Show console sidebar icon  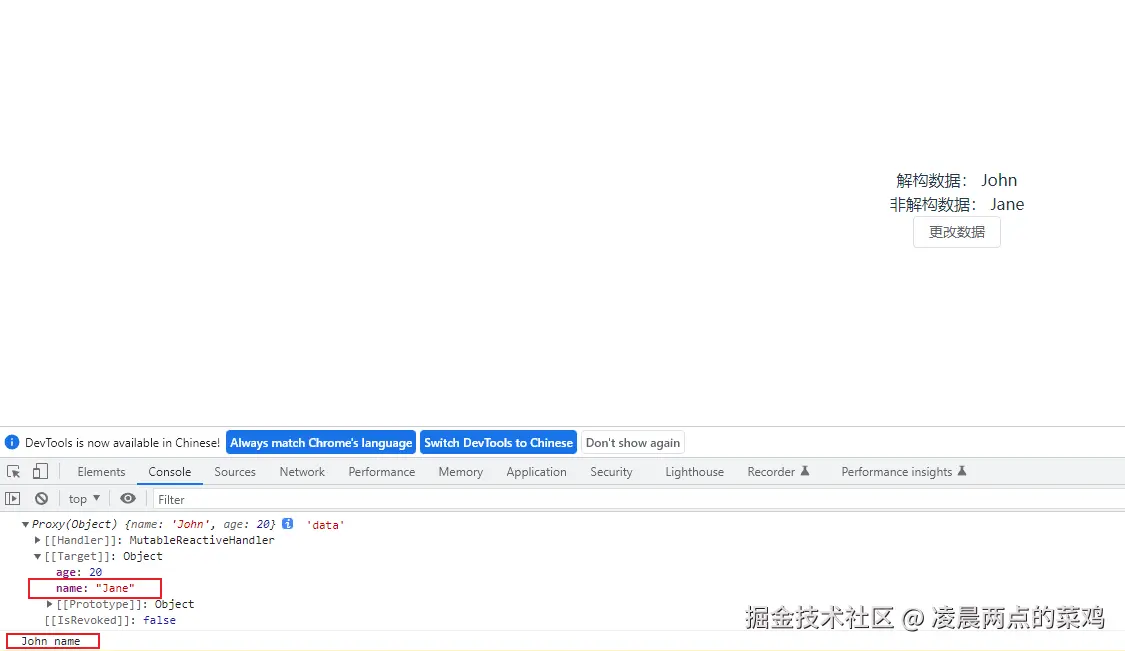[x=13, y=498]
